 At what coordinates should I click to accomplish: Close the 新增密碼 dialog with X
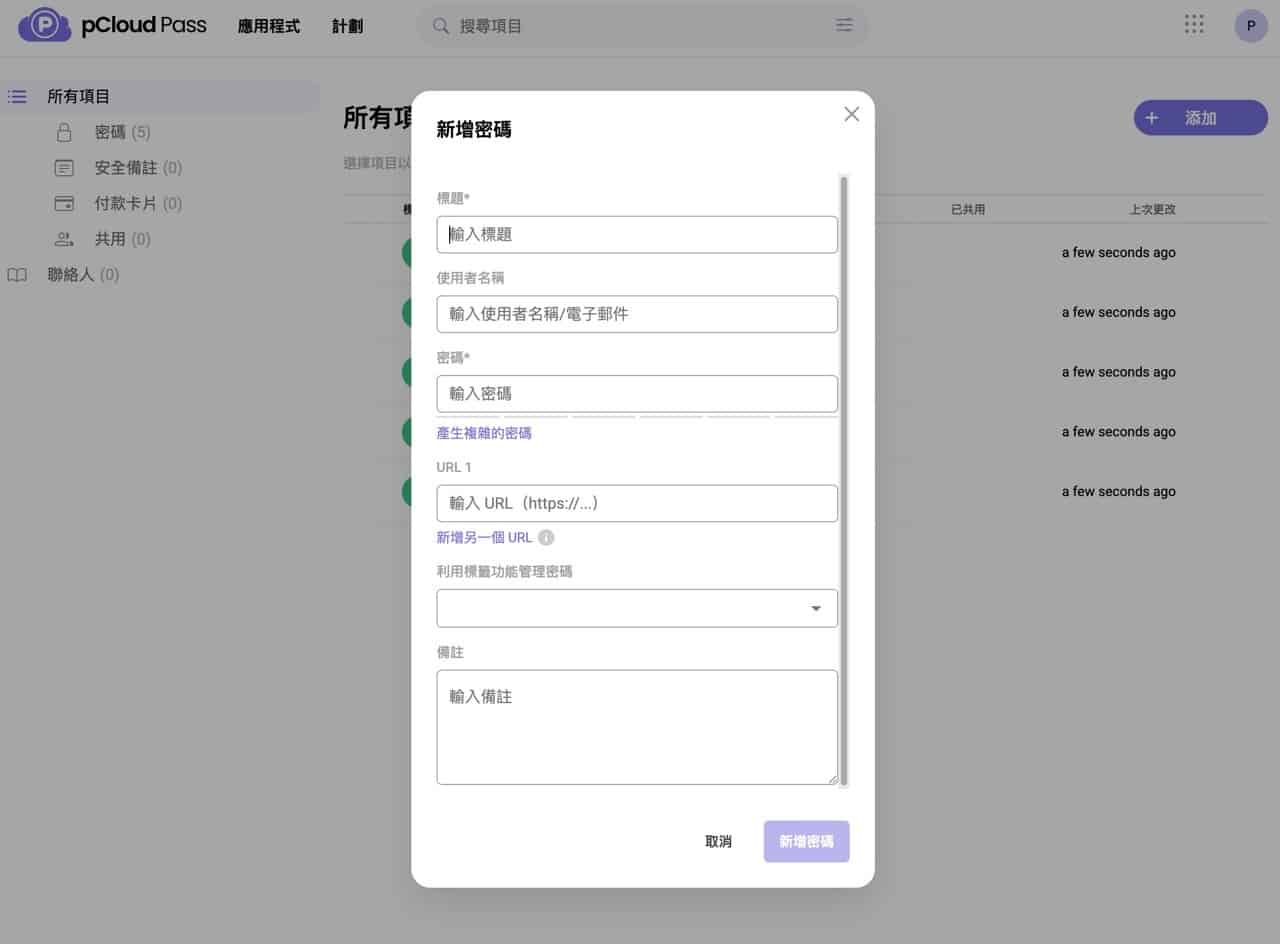coord(852,114)
